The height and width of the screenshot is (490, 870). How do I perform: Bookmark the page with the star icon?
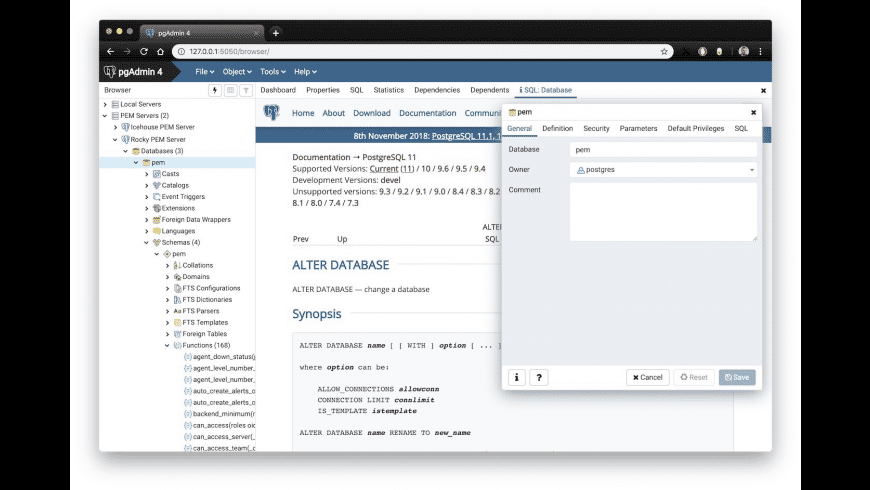point(664,52)
